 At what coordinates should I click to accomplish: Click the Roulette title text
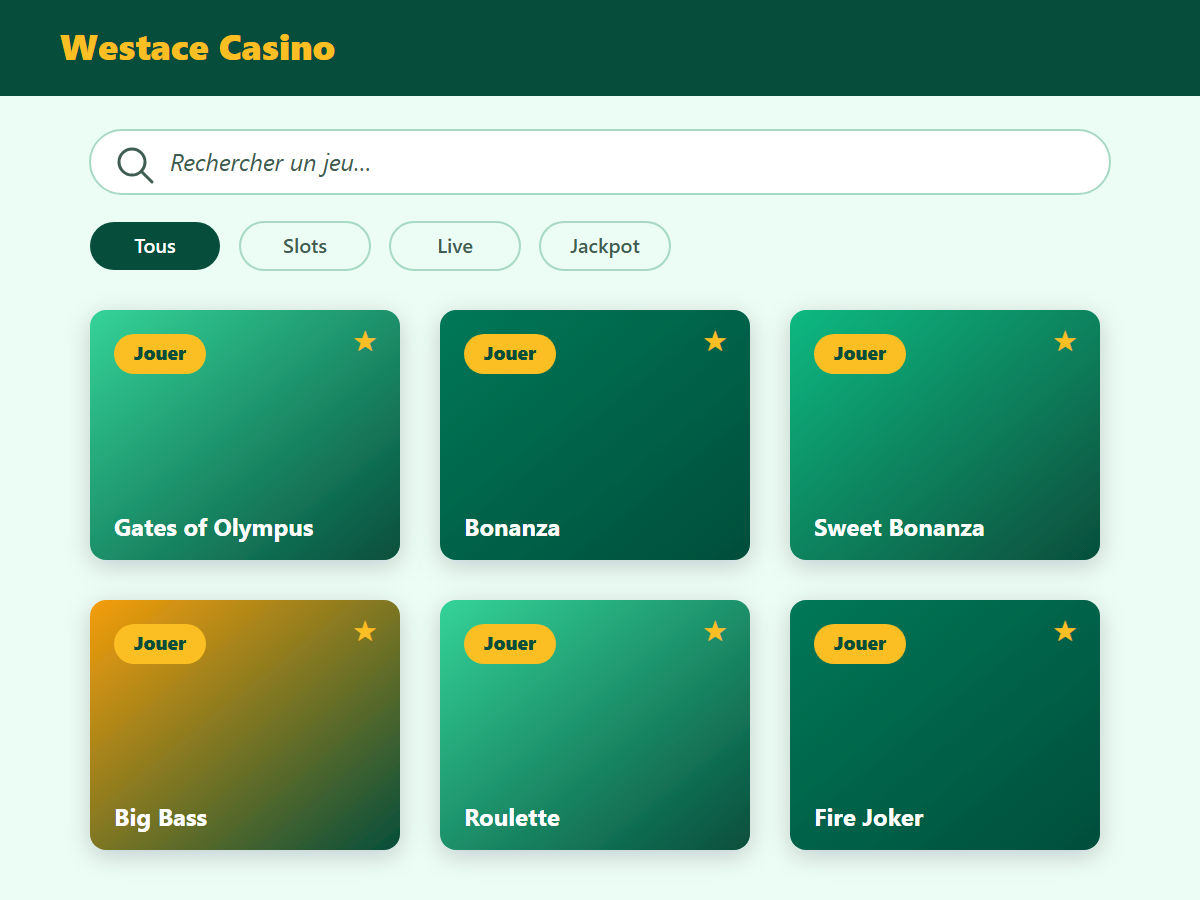(512, 818)
